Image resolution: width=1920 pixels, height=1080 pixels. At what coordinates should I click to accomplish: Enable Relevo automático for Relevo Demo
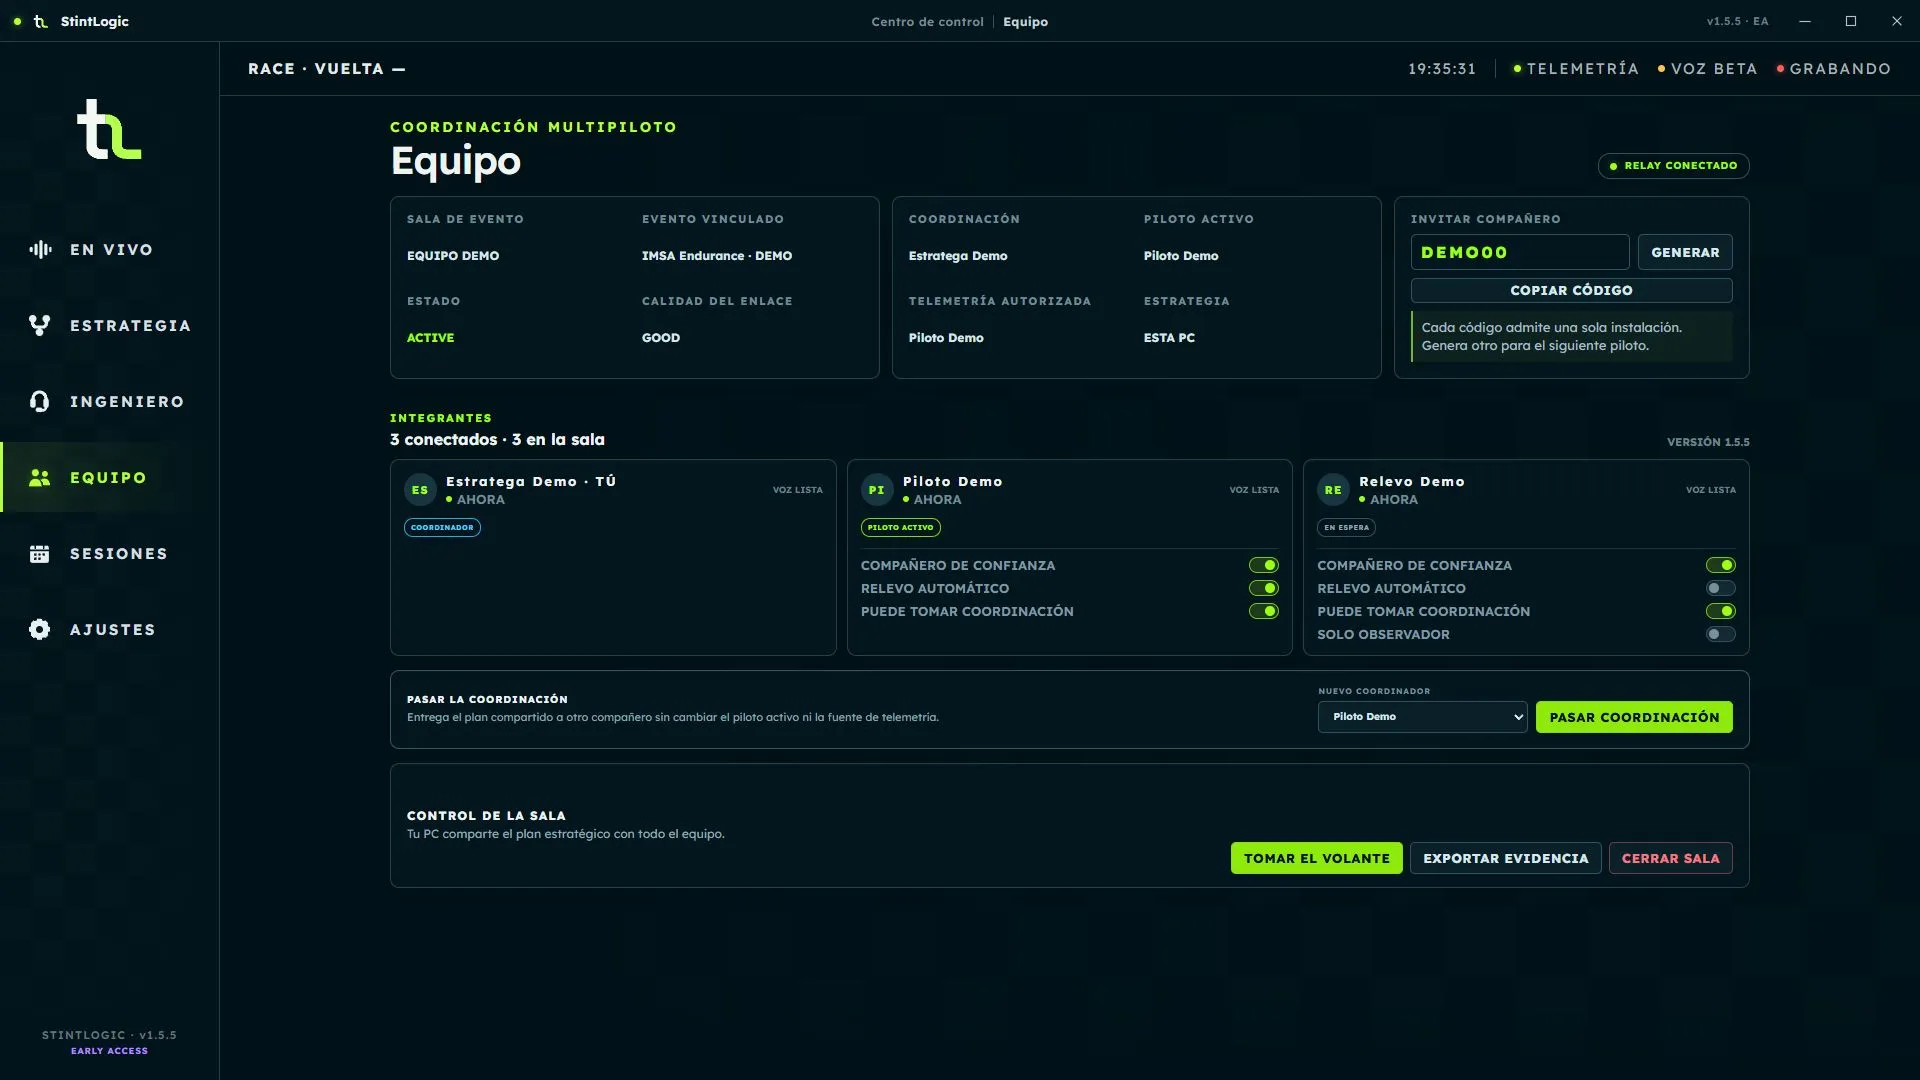click(x=1721, y=589)
